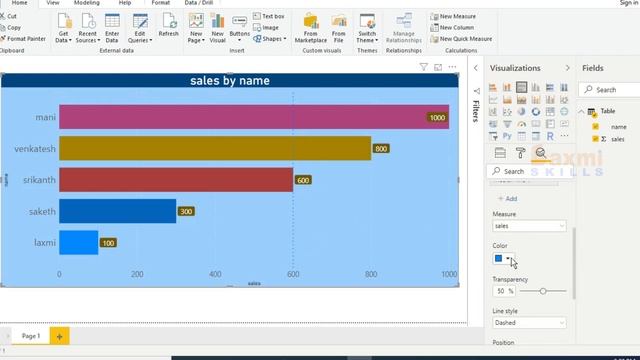Select the 100% stacked bar chart visual
The width and height of the screenshot is (640, 360).
tap(550, 87)
